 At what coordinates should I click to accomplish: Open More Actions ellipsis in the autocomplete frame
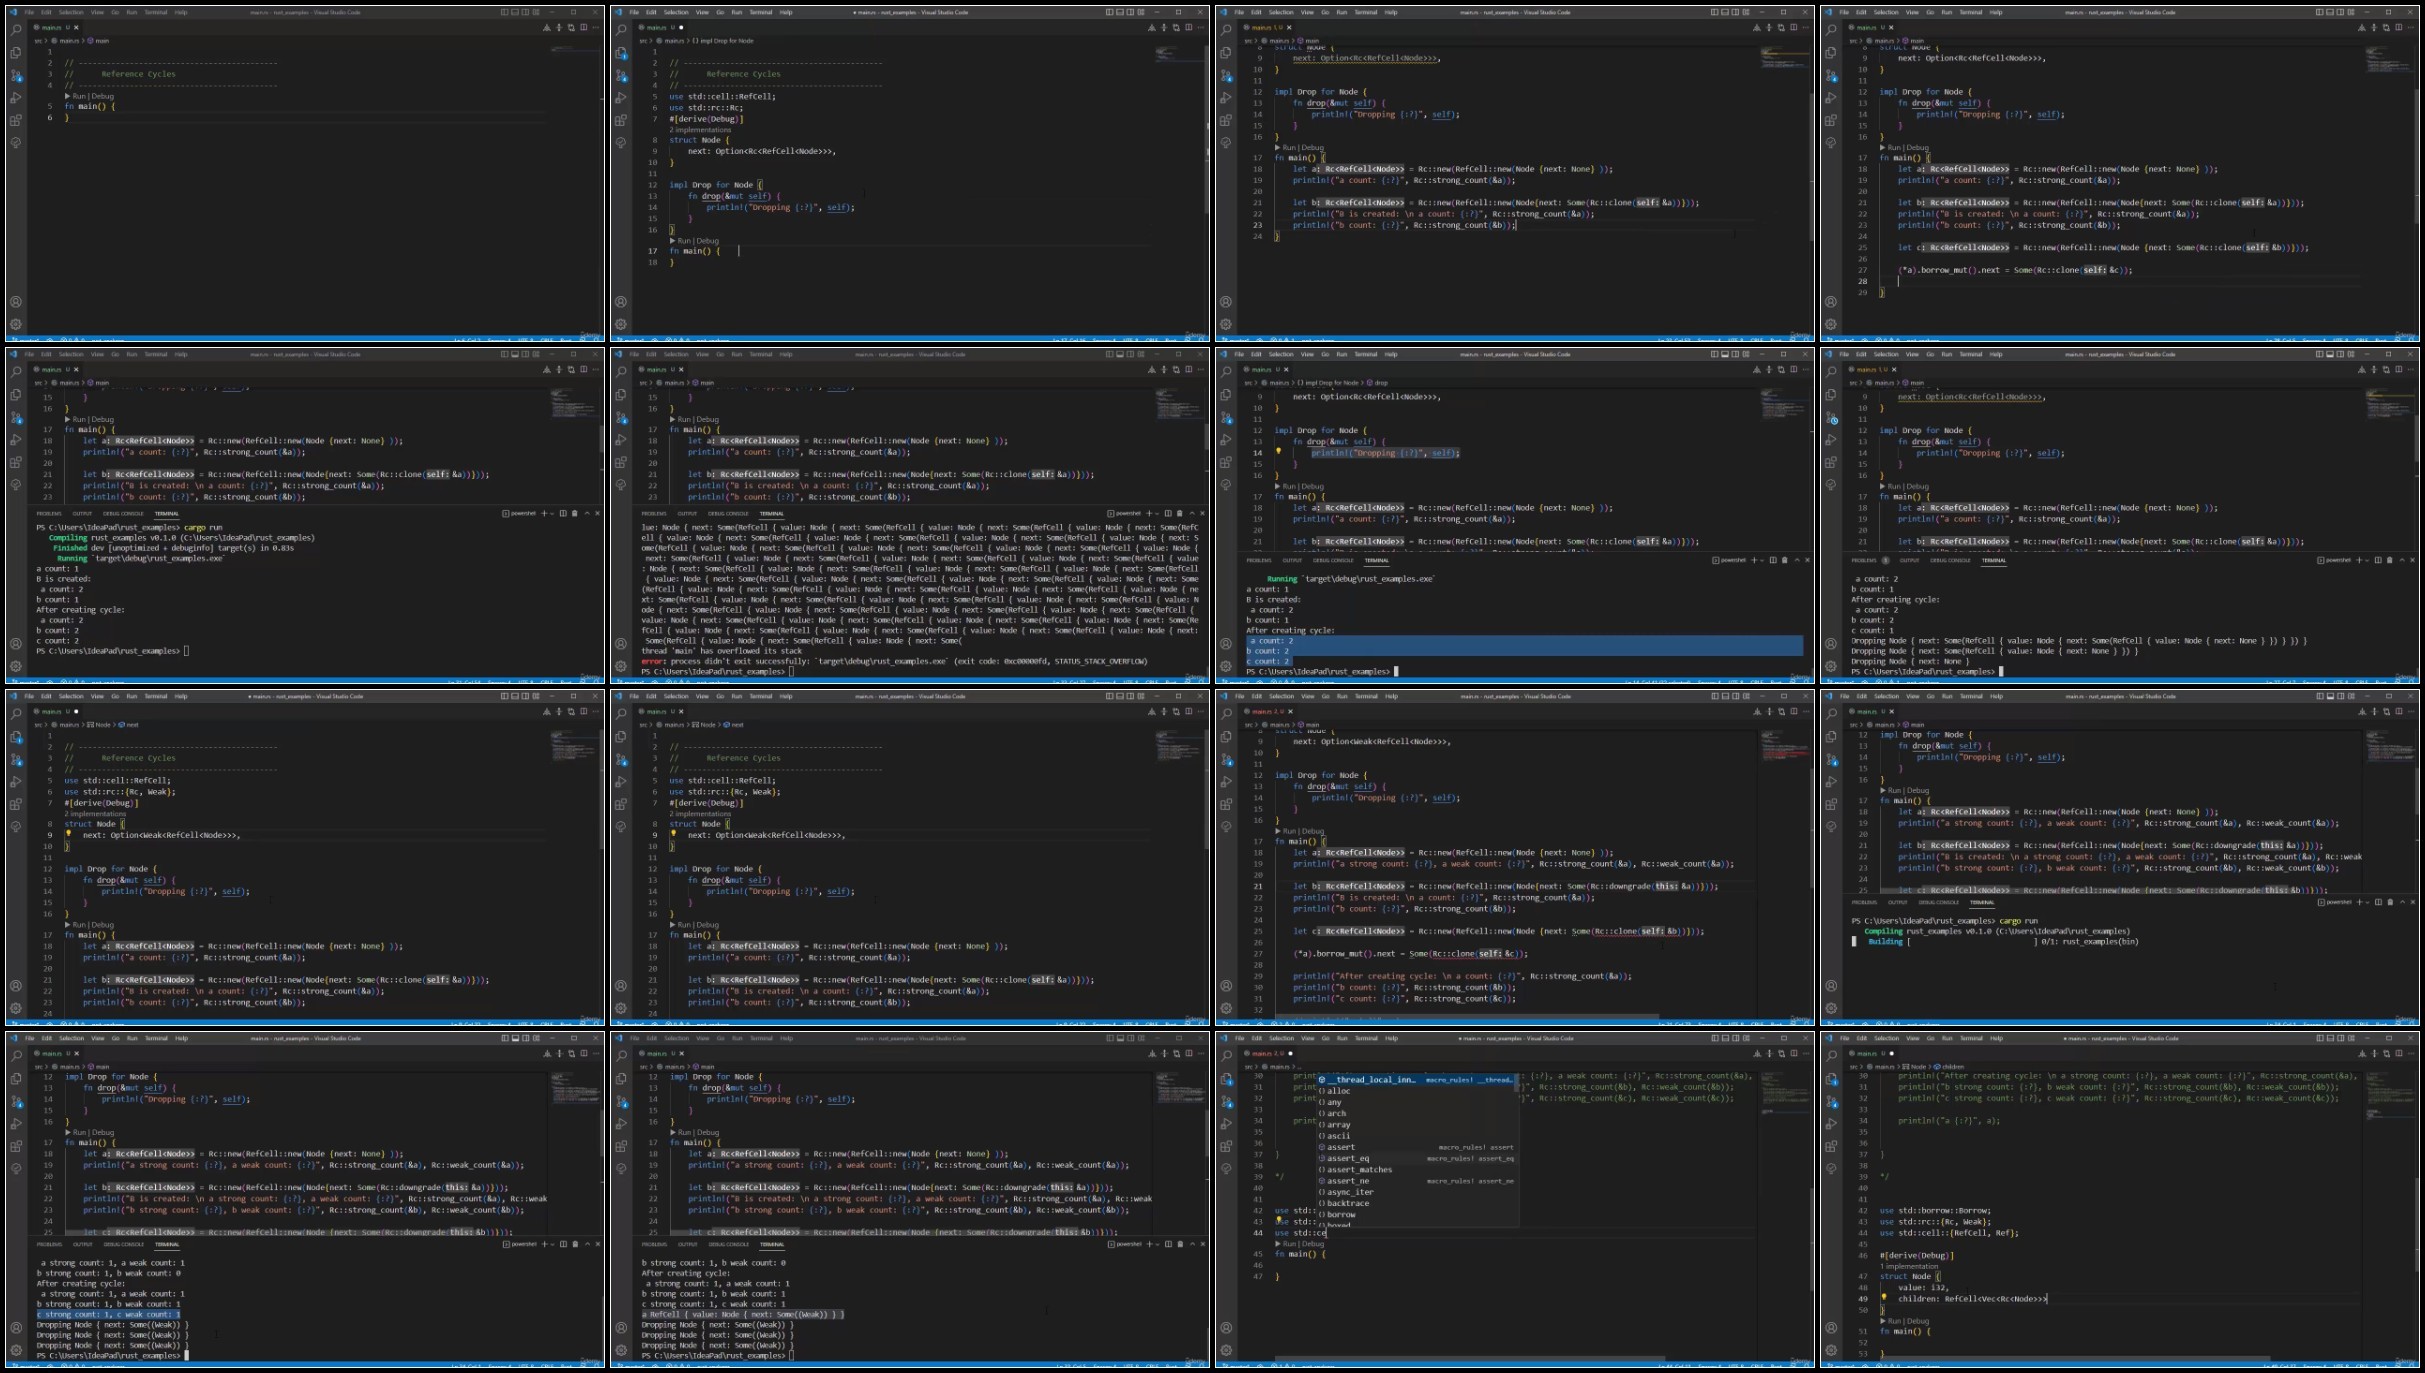point(1806,1053)
